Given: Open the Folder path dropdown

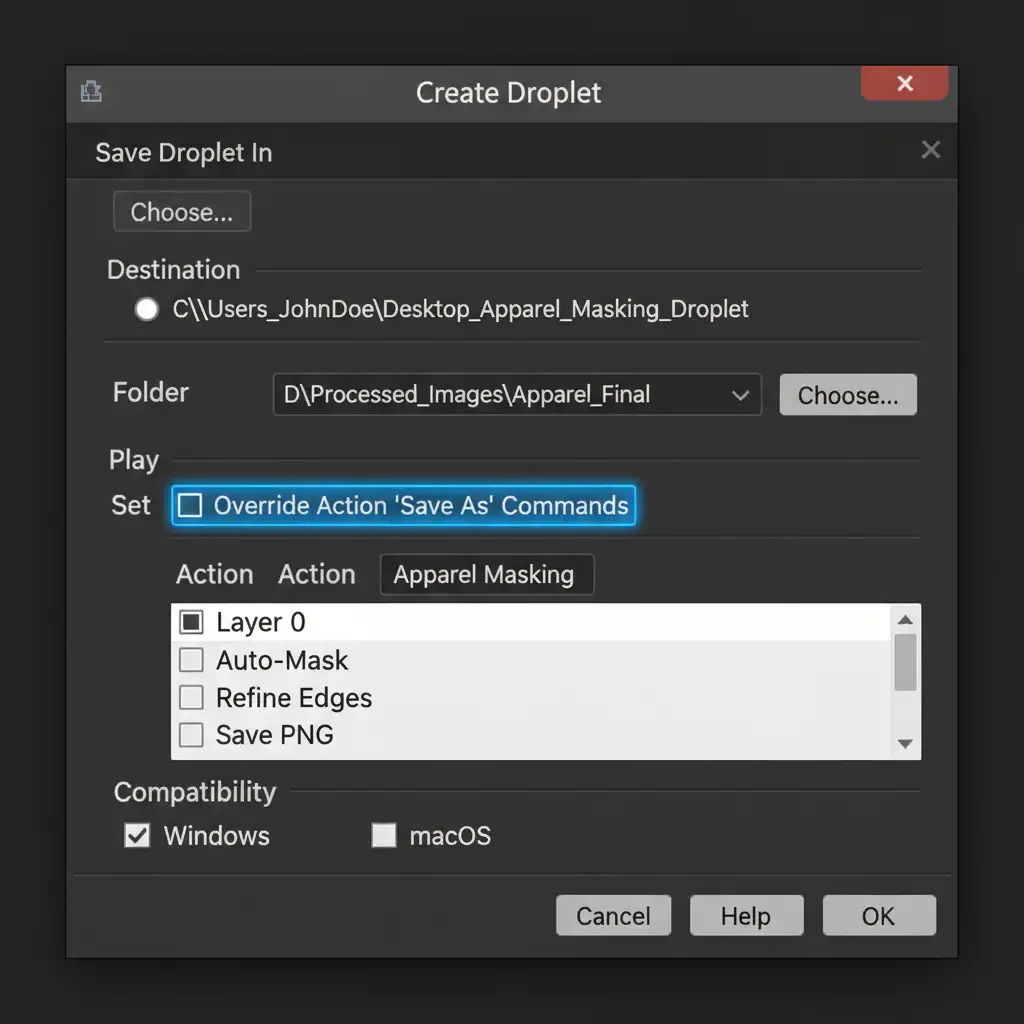Looking at the screenshot, I should (740, 395).
